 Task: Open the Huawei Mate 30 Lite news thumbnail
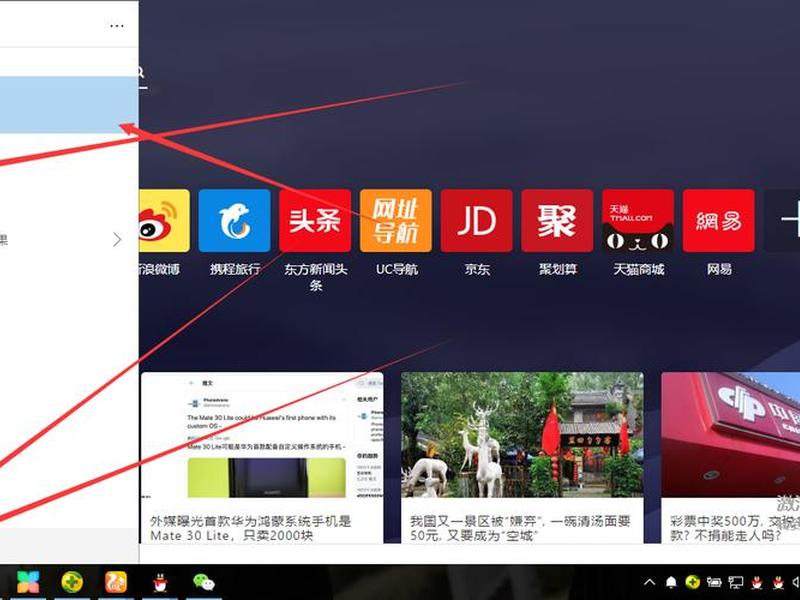[x=262, y=436]
